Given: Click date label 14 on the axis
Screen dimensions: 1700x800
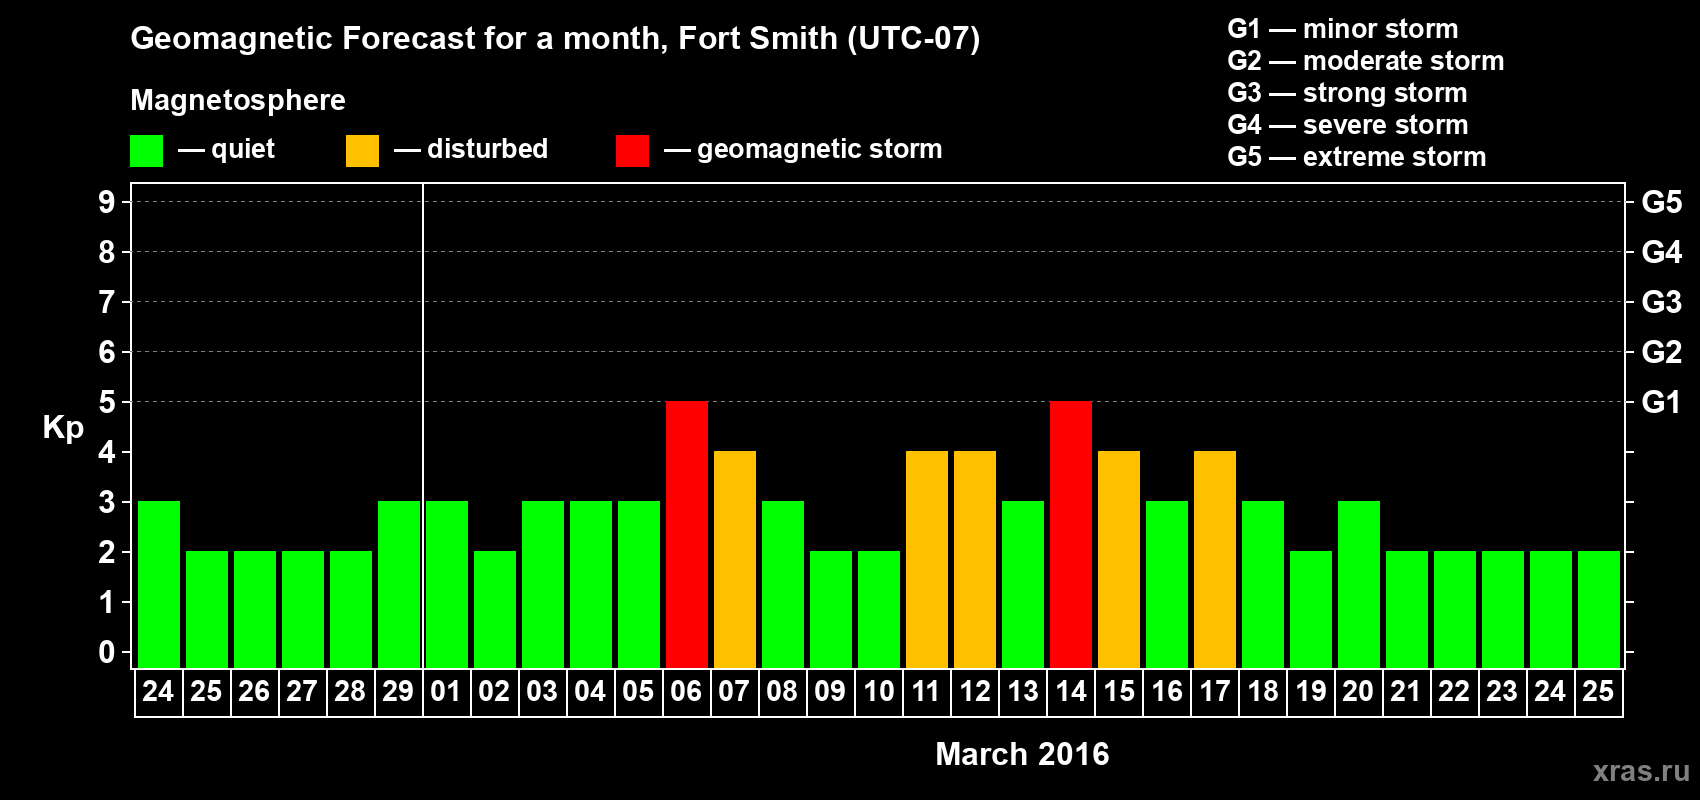Looking at the screenshot, I should click(1071, 692).
